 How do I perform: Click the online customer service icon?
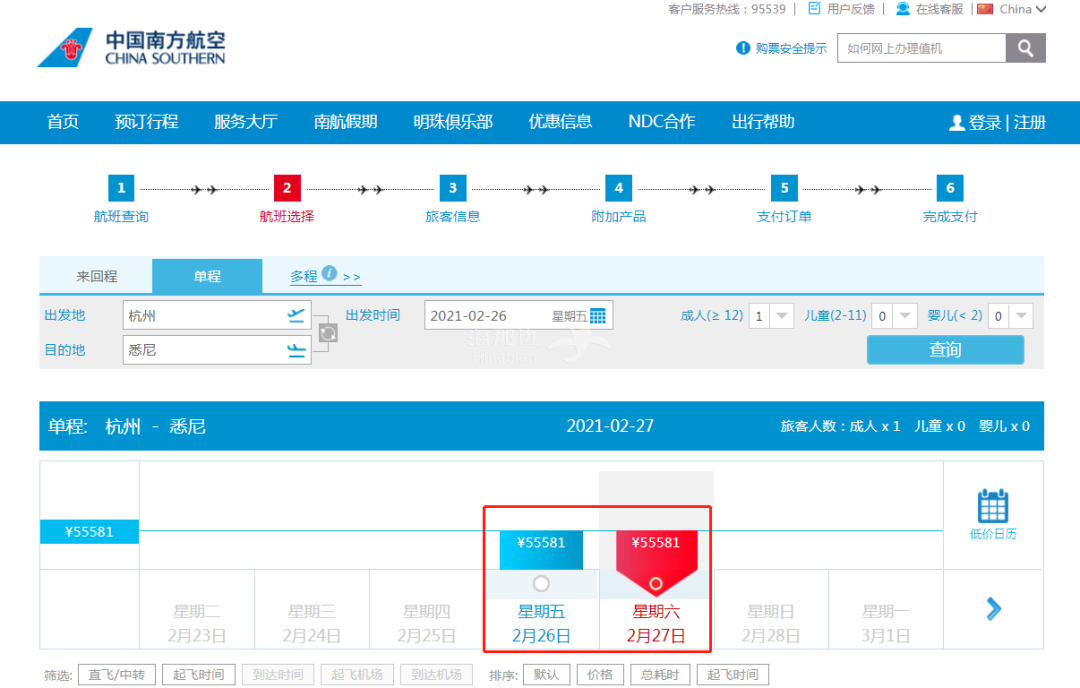(903, 9)
